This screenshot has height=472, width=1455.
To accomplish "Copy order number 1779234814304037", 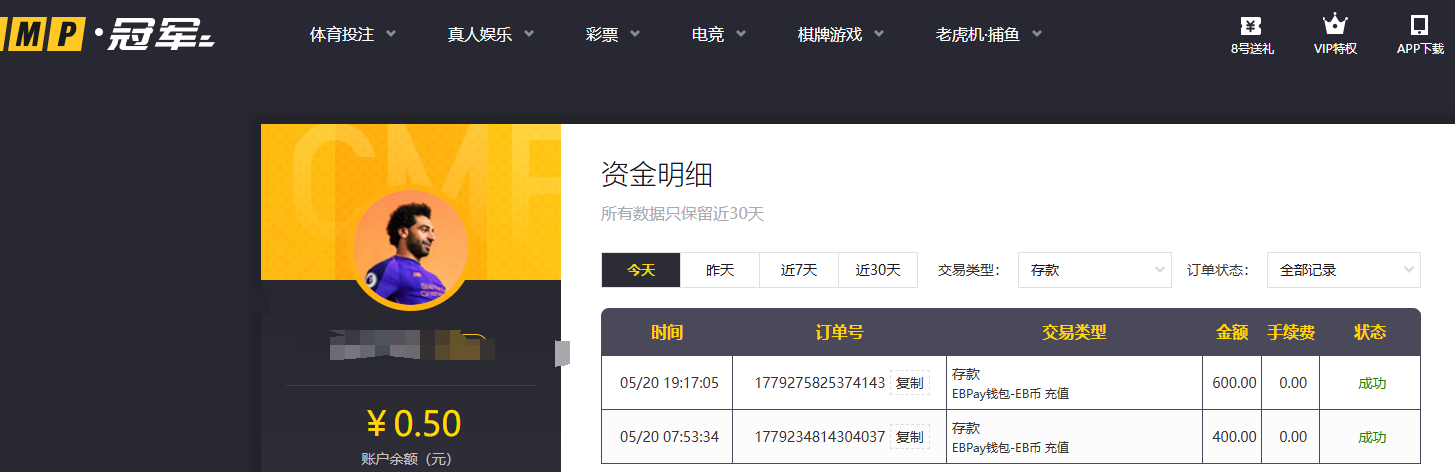I will pyautogui.click(x=910, y=437).
